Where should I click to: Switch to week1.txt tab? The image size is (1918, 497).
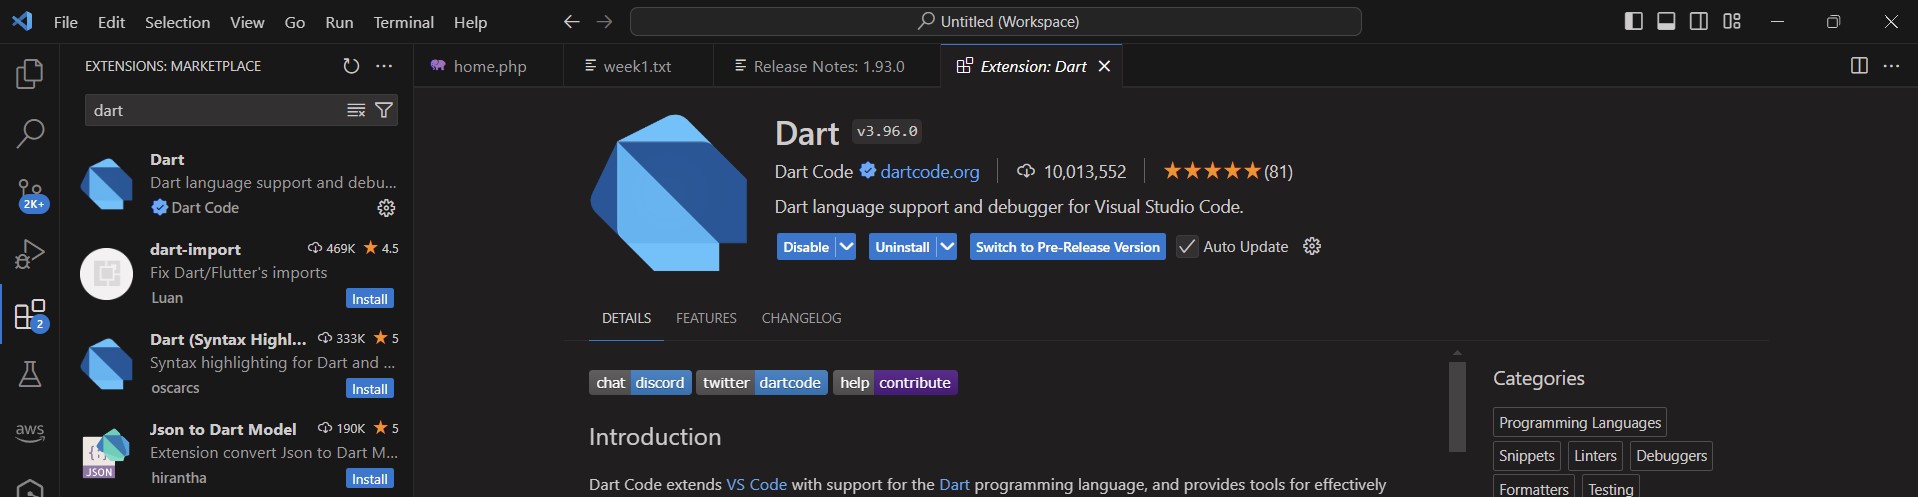[638, 66]
